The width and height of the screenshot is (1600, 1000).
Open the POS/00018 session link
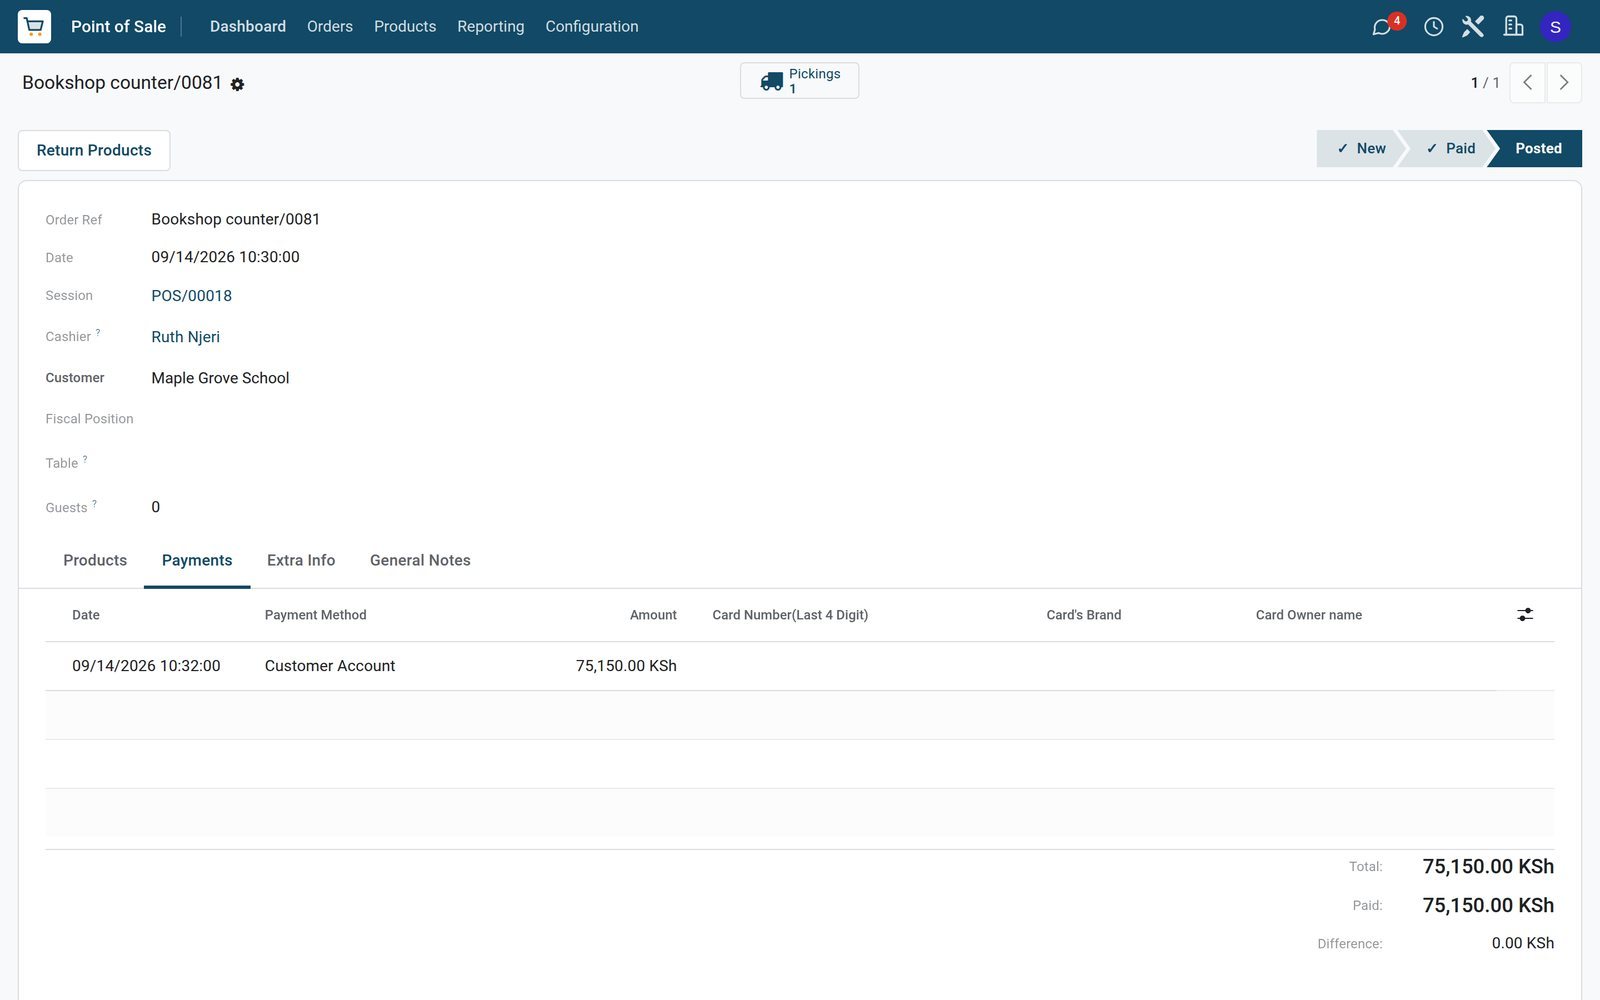coord(191,296)
